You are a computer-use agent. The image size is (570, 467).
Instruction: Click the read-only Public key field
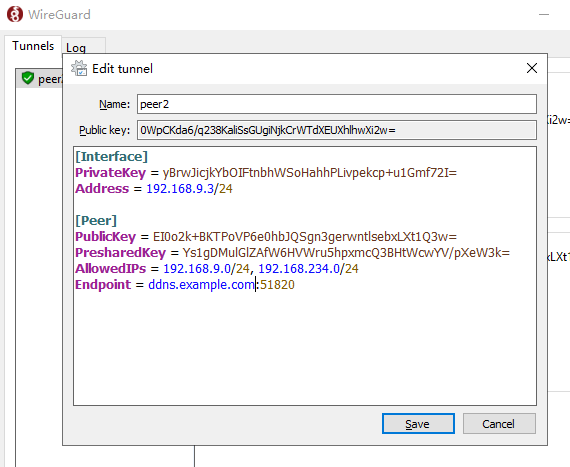point(337,130)
